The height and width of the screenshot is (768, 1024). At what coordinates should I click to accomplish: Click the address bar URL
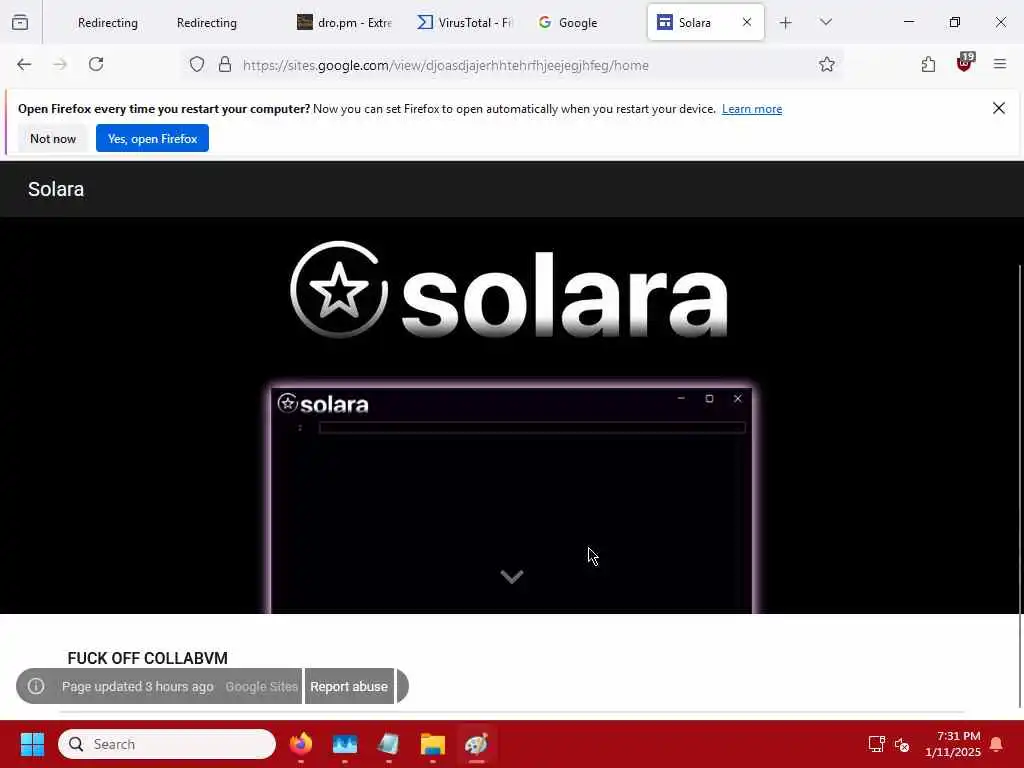point(445,65)
